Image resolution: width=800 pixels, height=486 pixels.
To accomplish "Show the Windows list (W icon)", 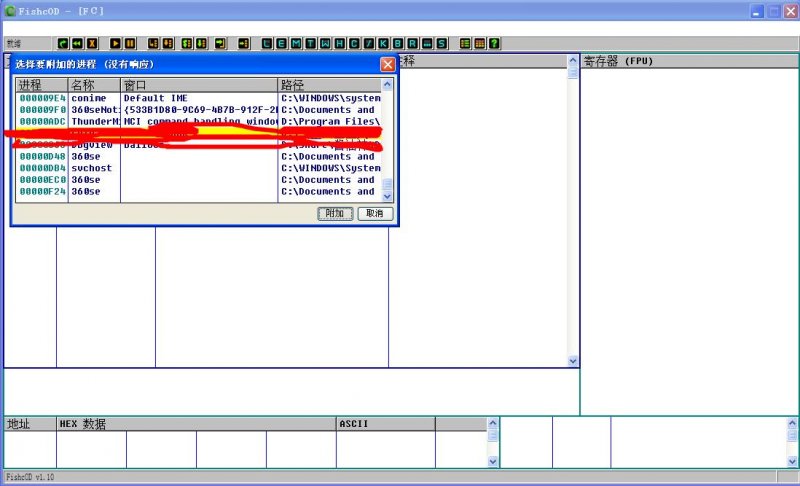I will coord(325,43).
